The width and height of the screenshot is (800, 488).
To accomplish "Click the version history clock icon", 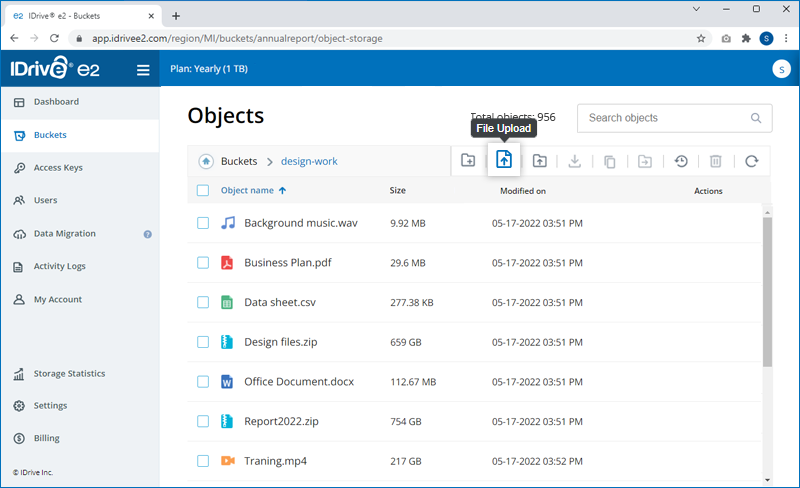I will [x=681, y=161].
